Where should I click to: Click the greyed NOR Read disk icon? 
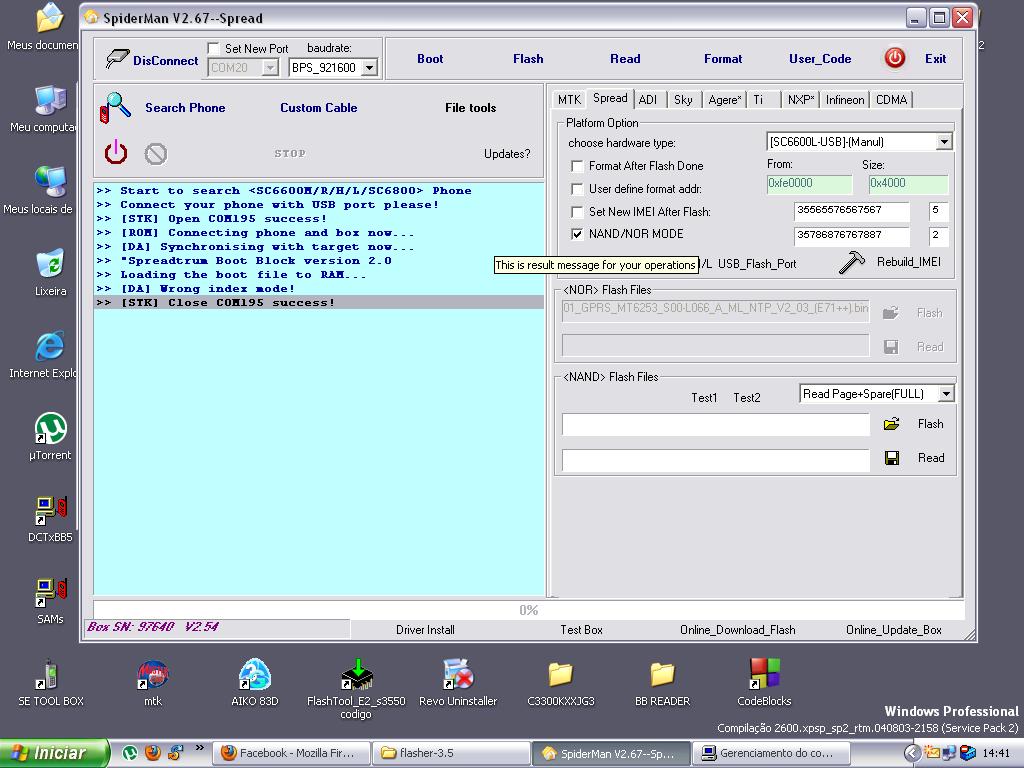point(891,347)
